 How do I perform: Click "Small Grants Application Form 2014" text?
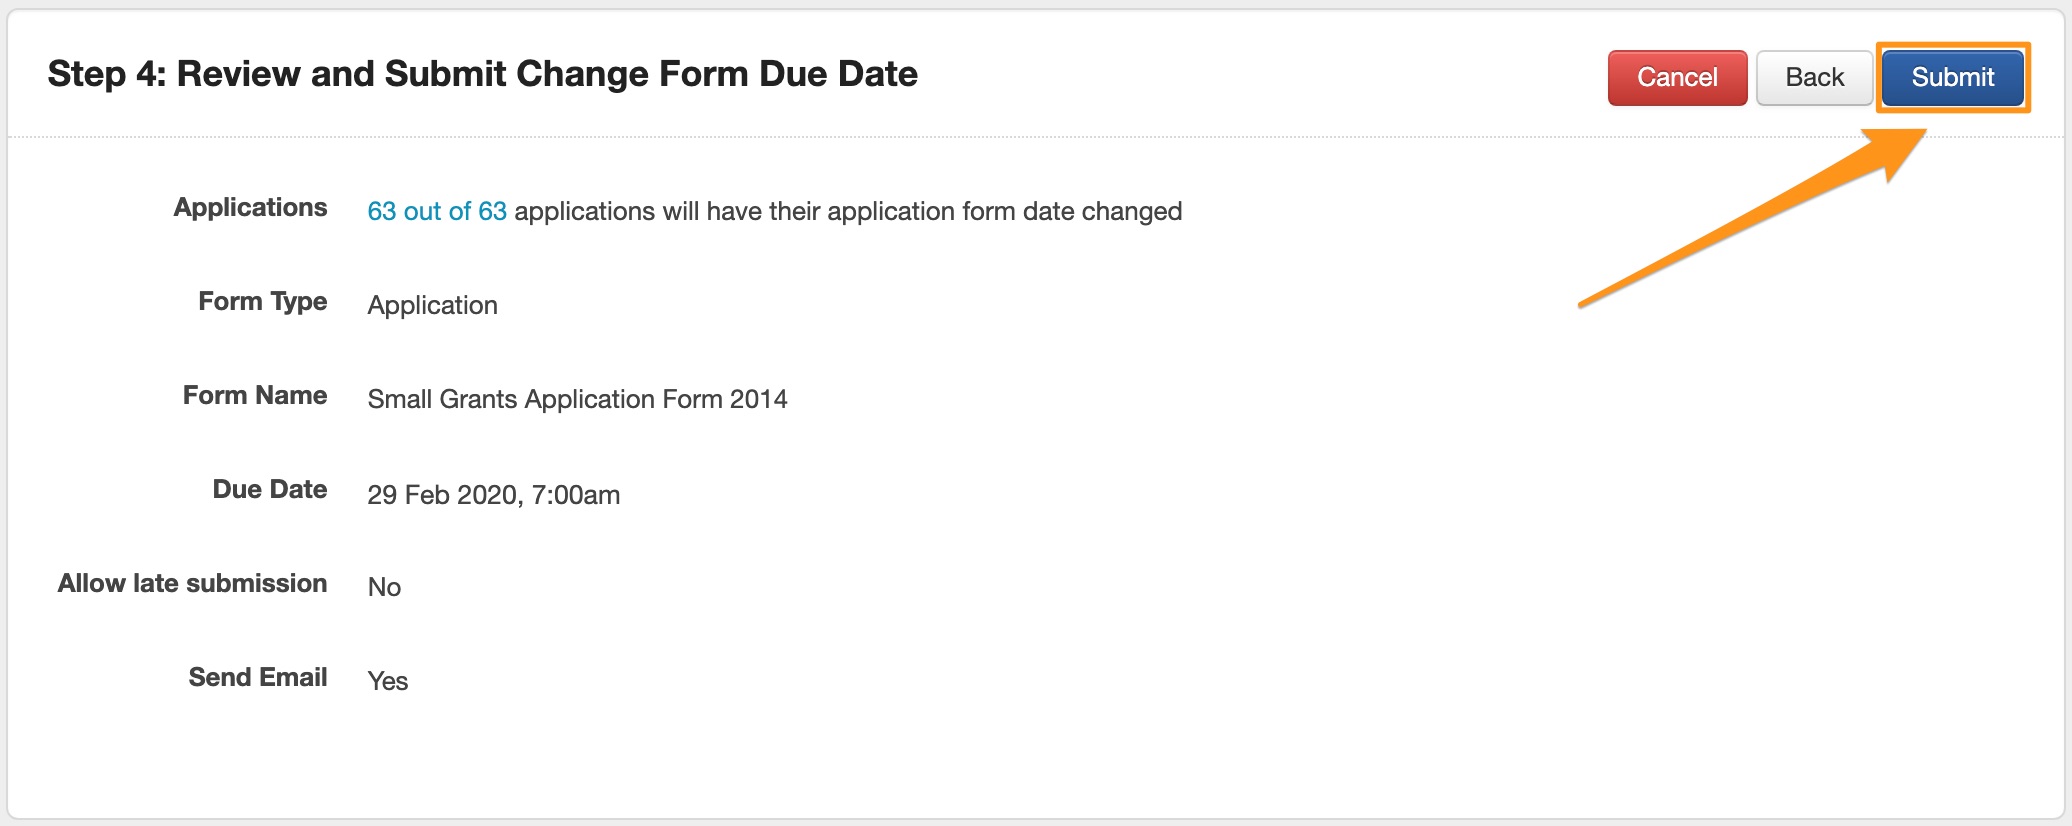[x=577, y=399]
